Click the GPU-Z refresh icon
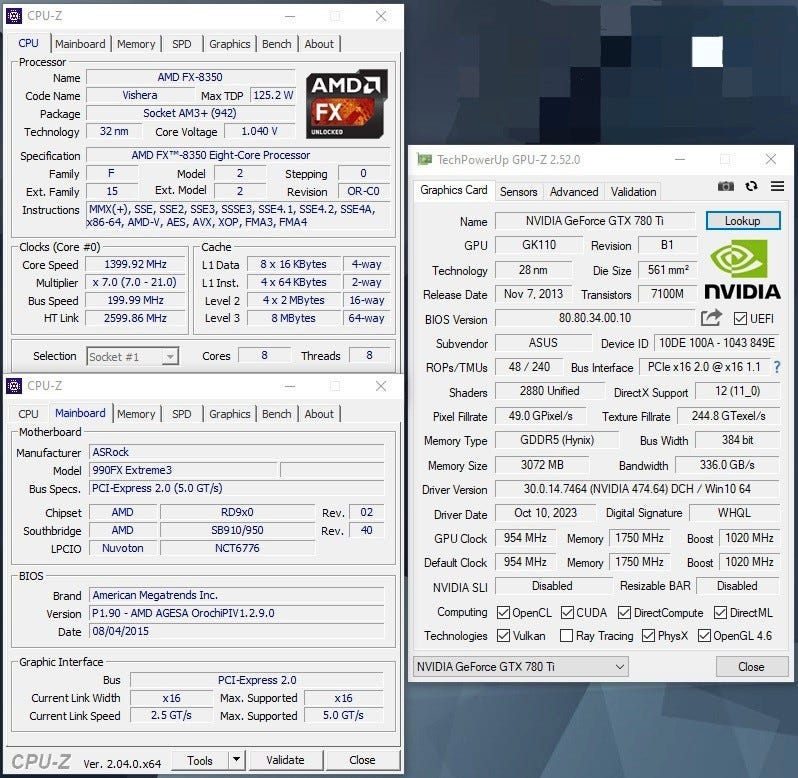Screen dimensions: 798x778 click(x=751, y=186)
